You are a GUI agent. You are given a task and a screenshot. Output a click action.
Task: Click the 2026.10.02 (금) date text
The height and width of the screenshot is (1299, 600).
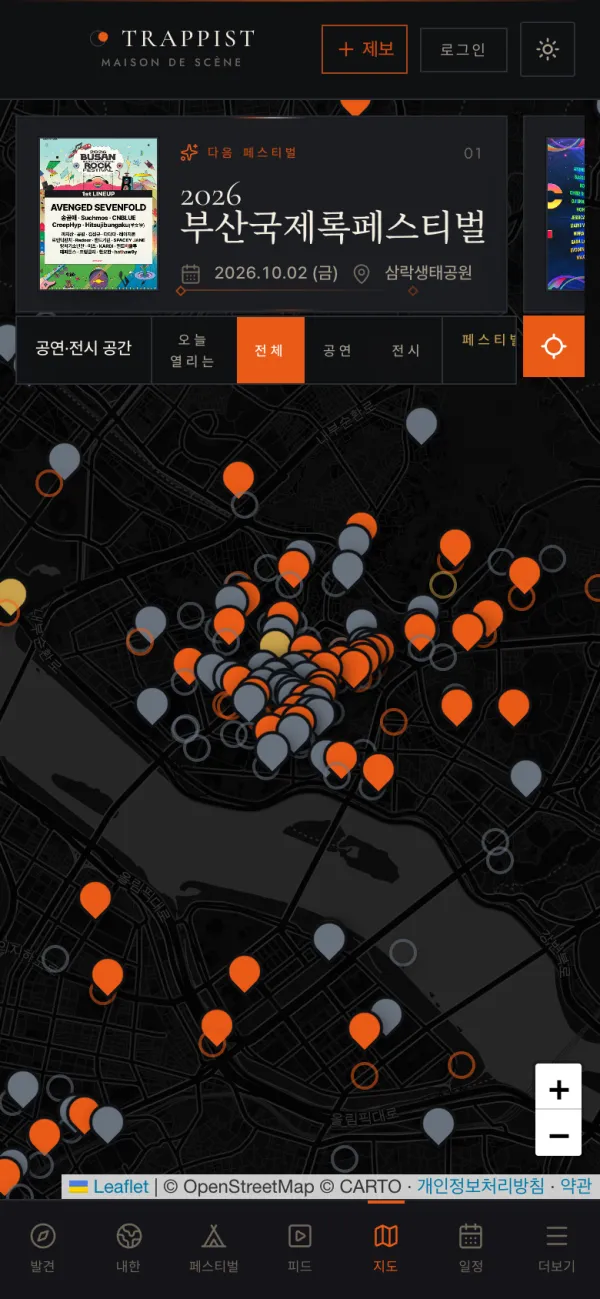(x=276, y=273)
